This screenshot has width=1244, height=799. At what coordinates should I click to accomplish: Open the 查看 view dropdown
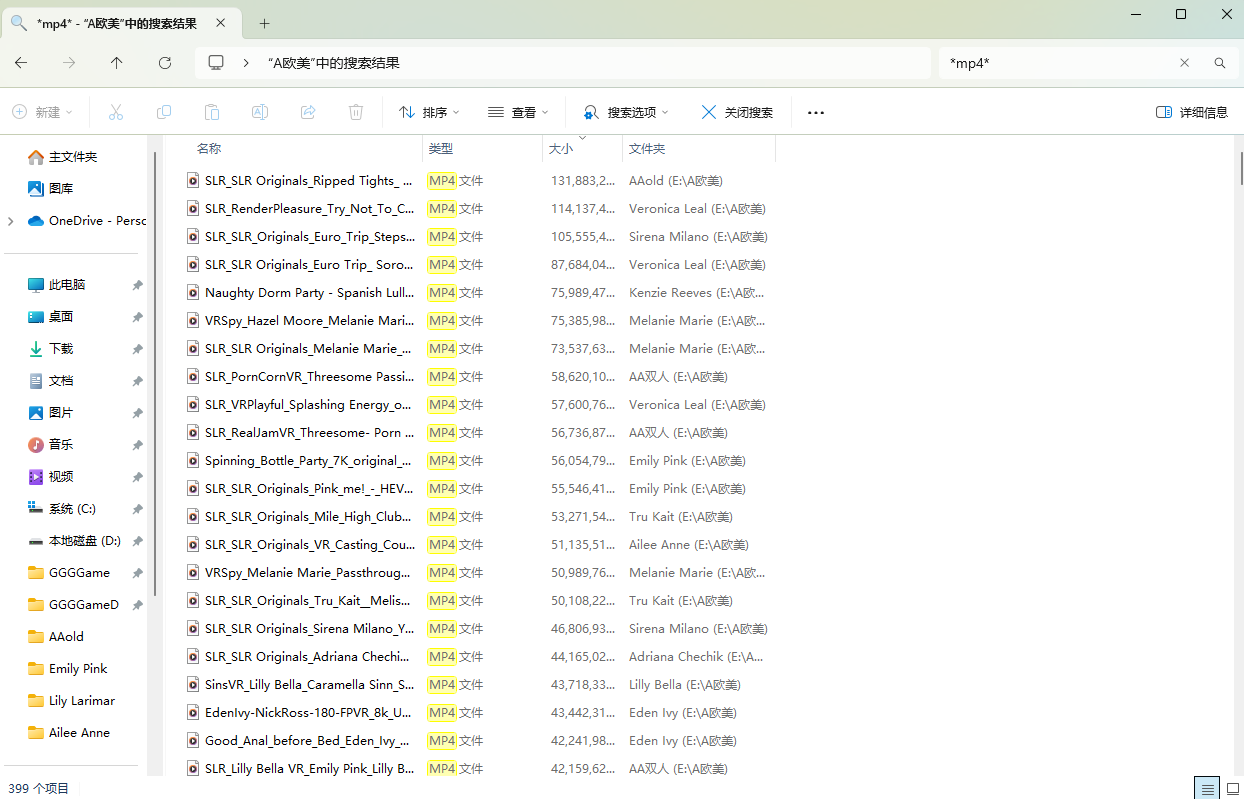(518, 112)
